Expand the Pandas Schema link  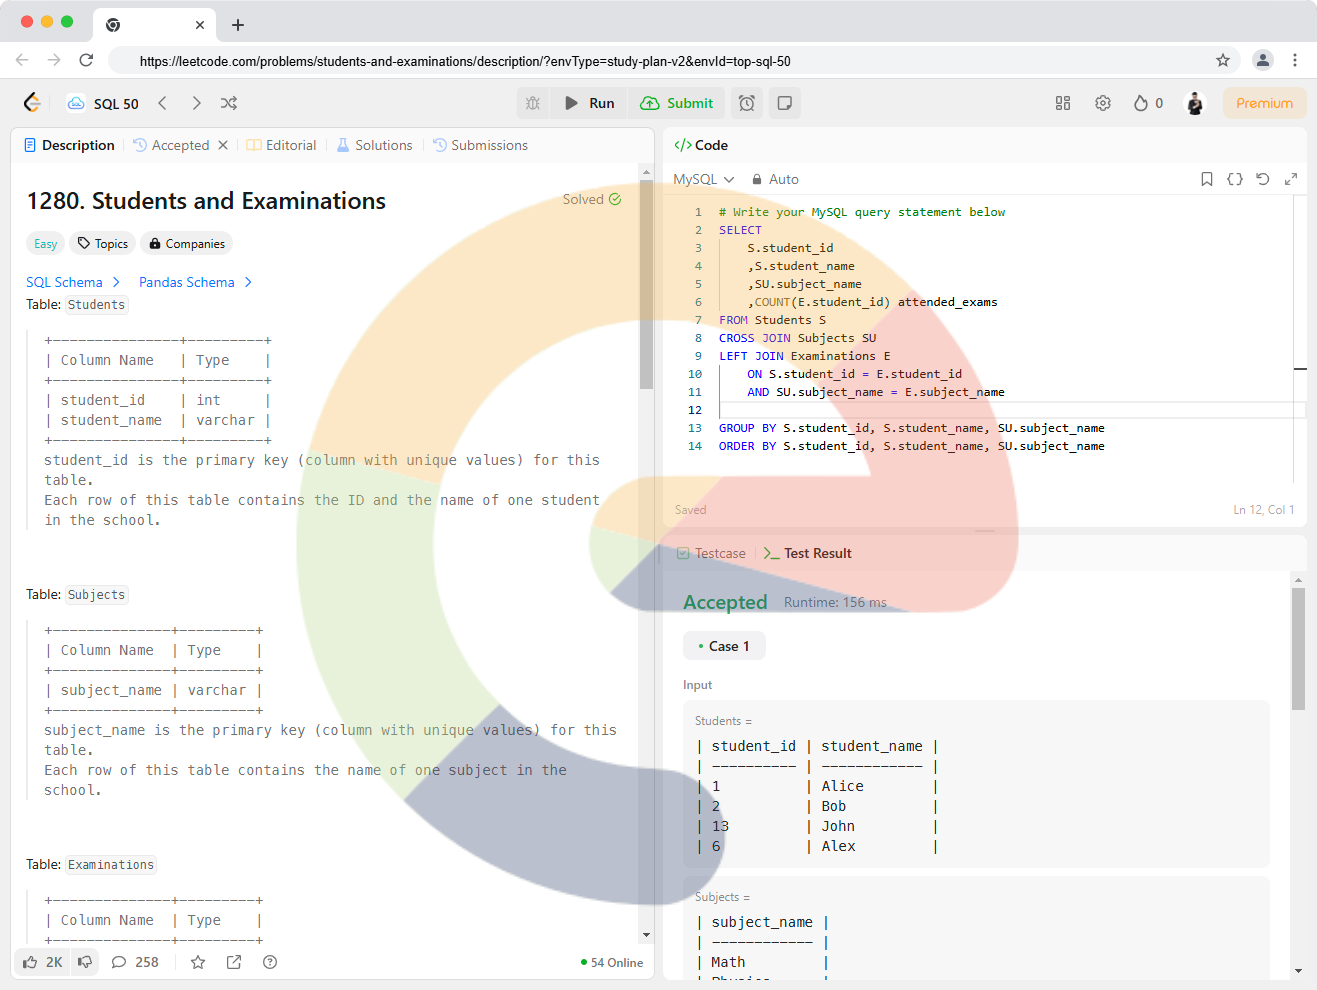click(196, 282)
